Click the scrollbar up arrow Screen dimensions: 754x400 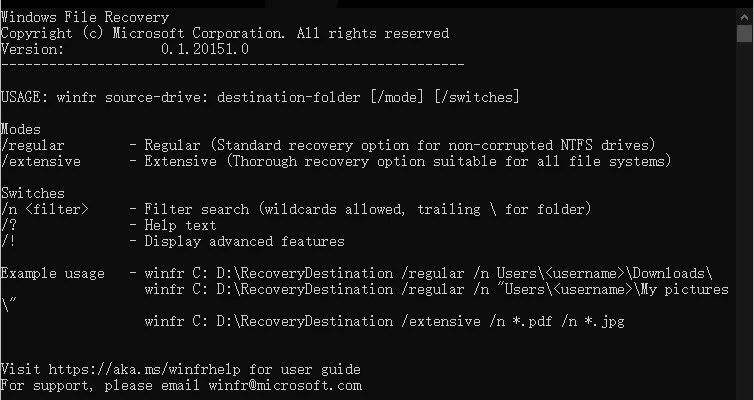click(x=745, y=16)
